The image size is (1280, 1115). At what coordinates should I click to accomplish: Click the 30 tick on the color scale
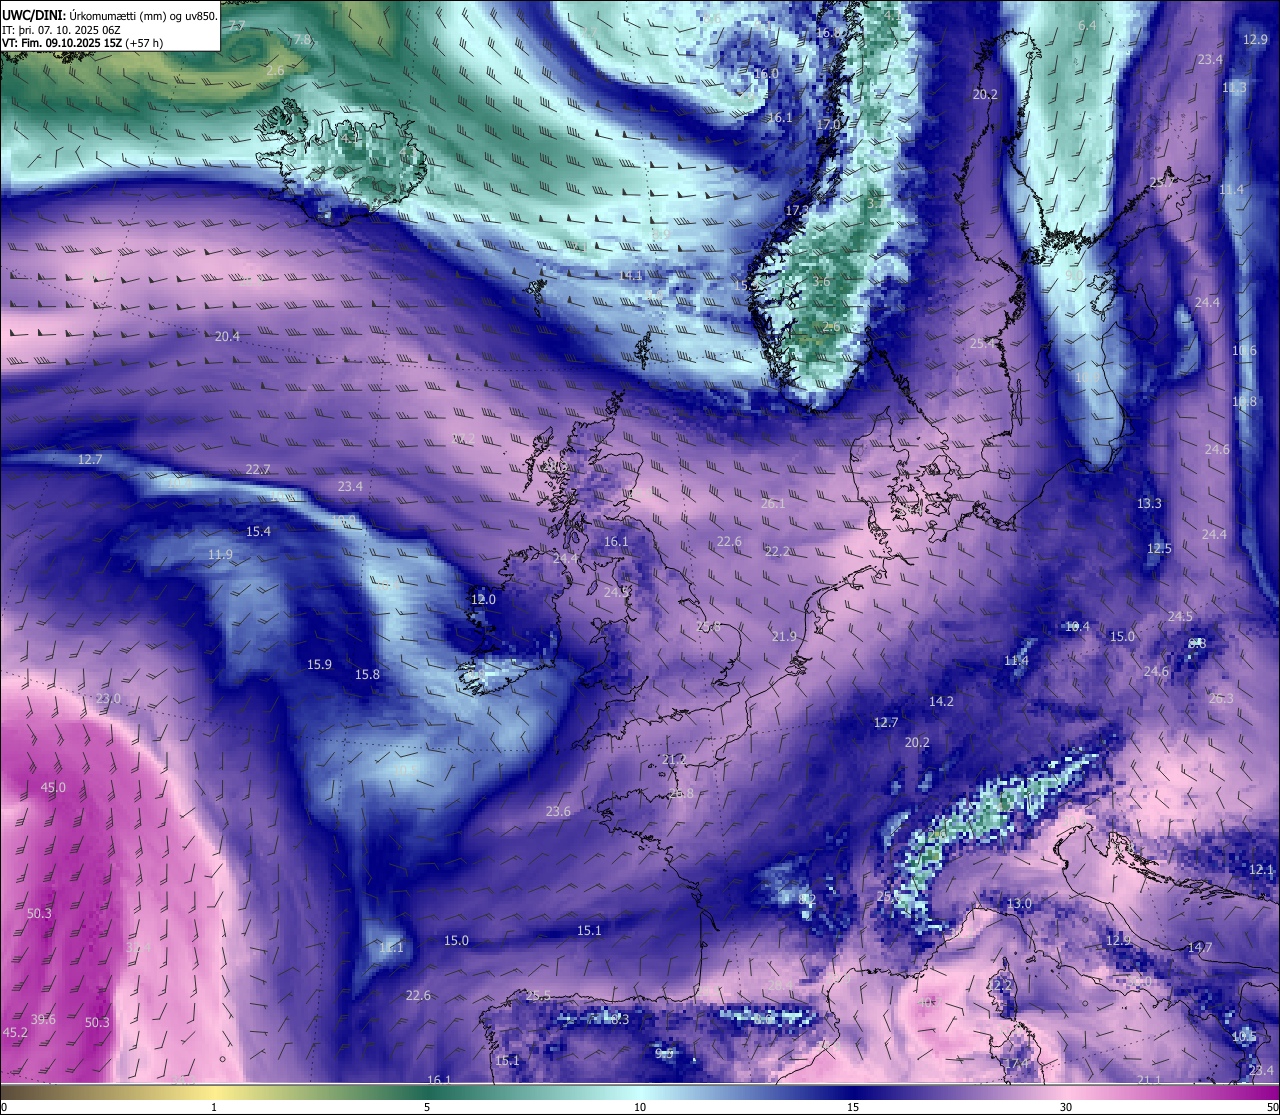(x=1066, y=1107)
